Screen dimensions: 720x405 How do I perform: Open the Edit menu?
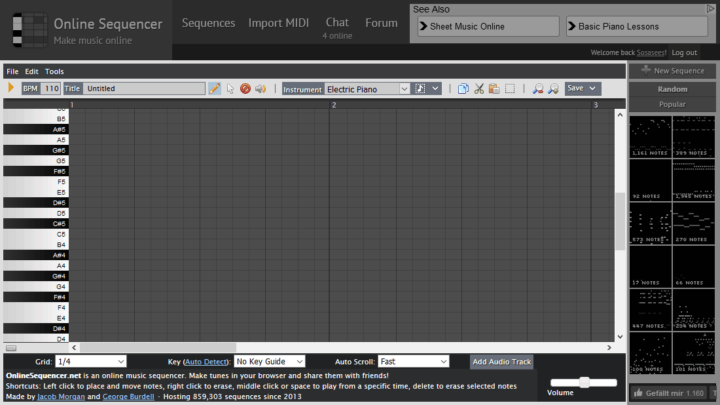coord(32,71)
